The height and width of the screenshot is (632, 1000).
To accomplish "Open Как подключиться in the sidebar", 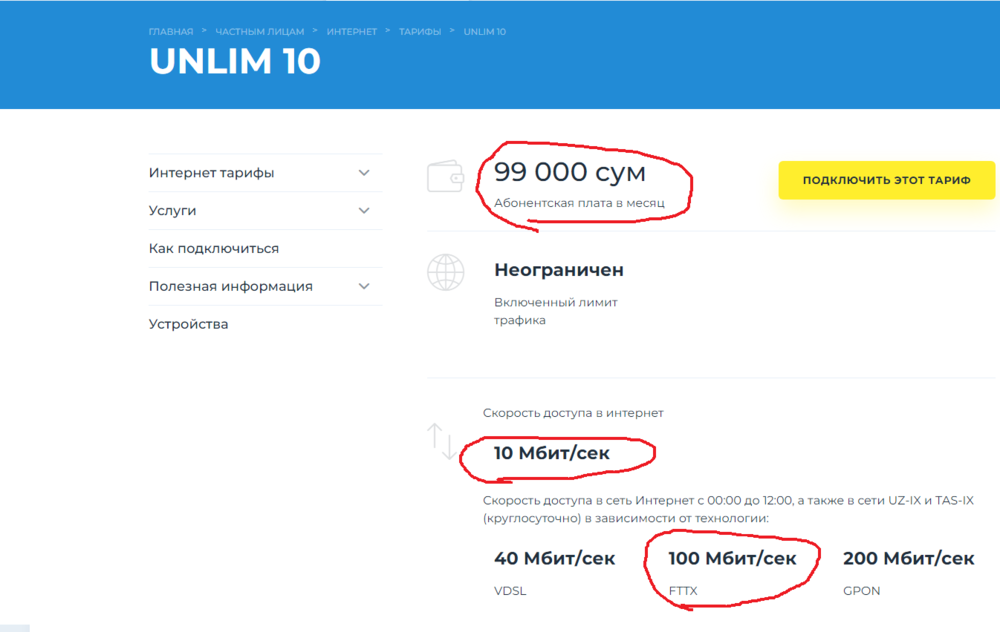I will click(214, 248).
